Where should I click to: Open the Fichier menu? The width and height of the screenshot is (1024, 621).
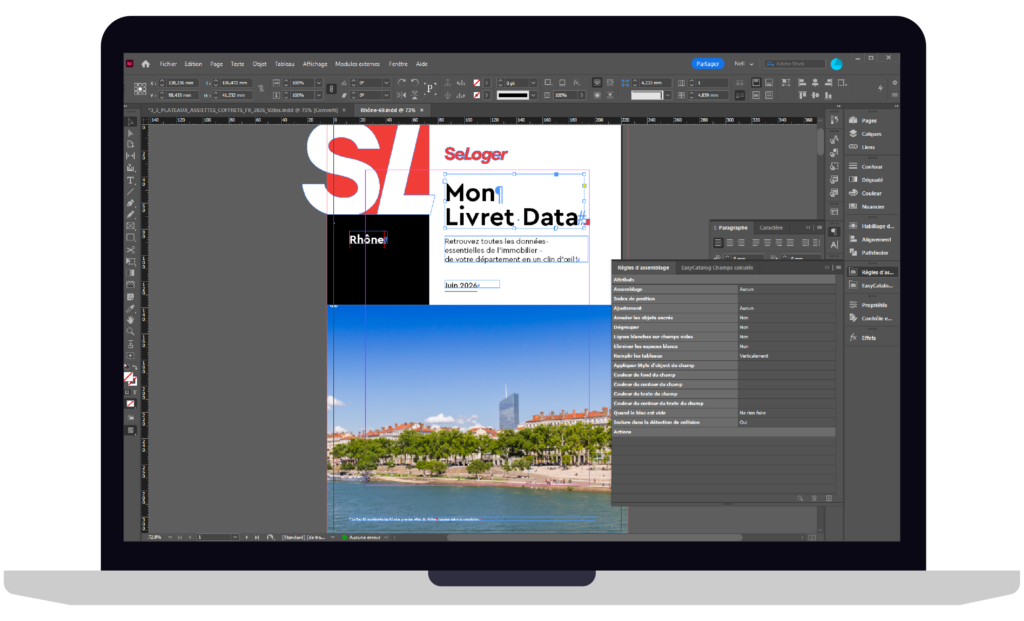[x=168, y=64]
